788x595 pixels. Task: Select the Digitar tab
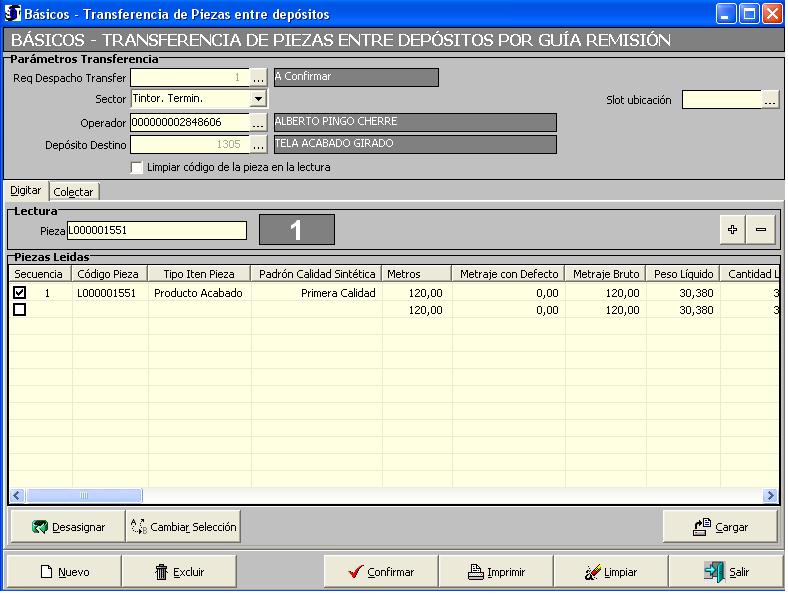(x=26, y=190)
